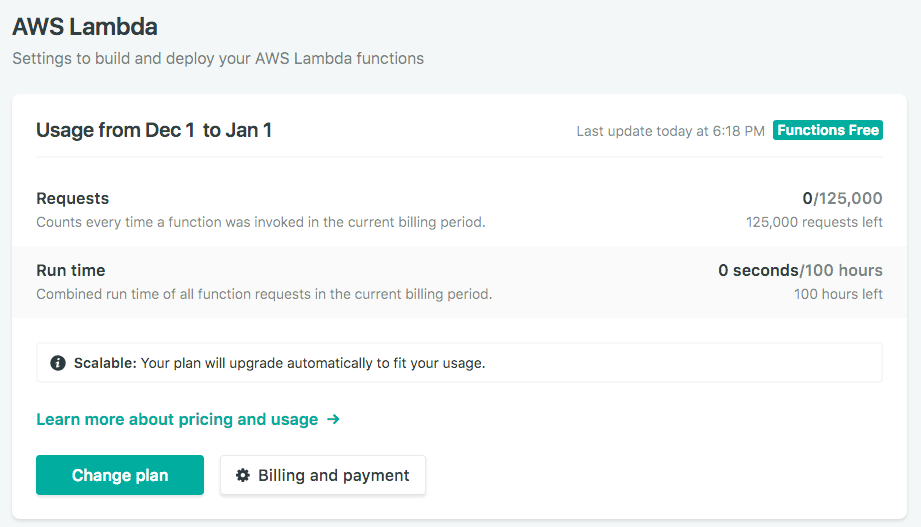921x527 pixels.
Task: Follow the Learn more about pricing link
Action: (x=177, y=419)
